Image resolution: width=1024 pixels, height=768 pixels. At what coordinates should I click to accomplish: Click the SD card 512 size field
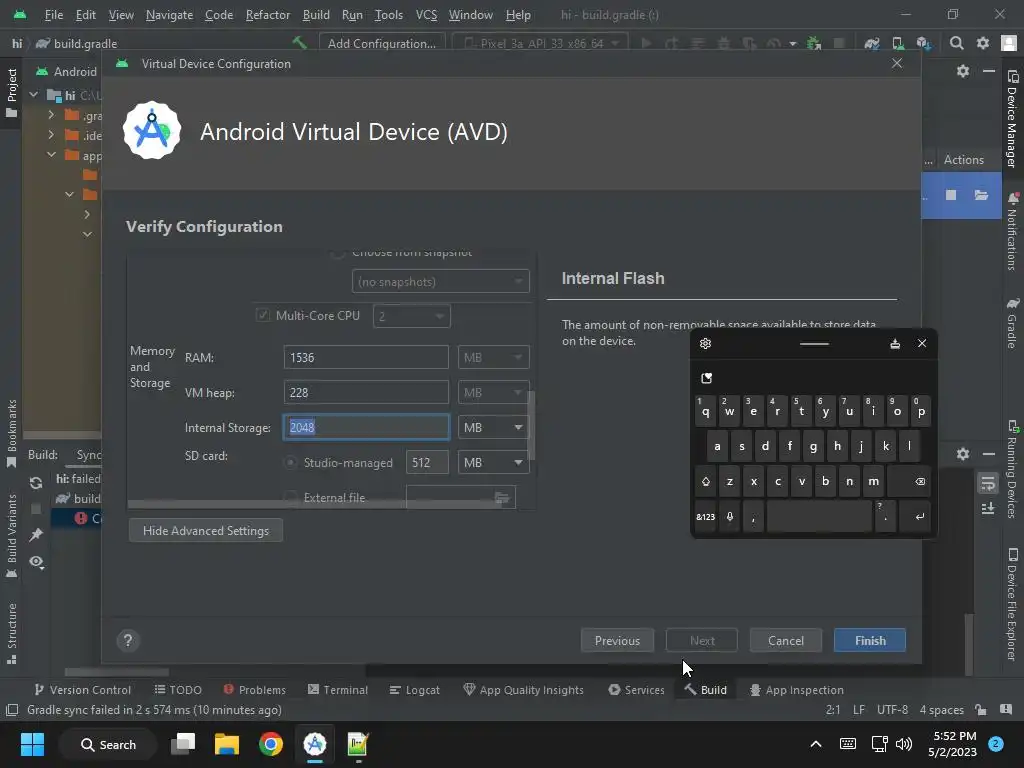point(427,462)
